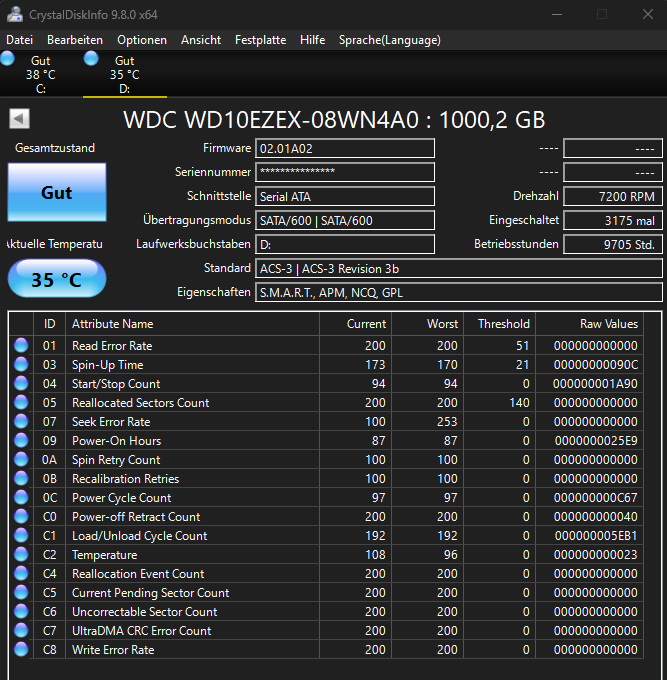Click status orb for Spin Retry Count
This screenshot has height=680, width=667.
(x=21, y=460)
